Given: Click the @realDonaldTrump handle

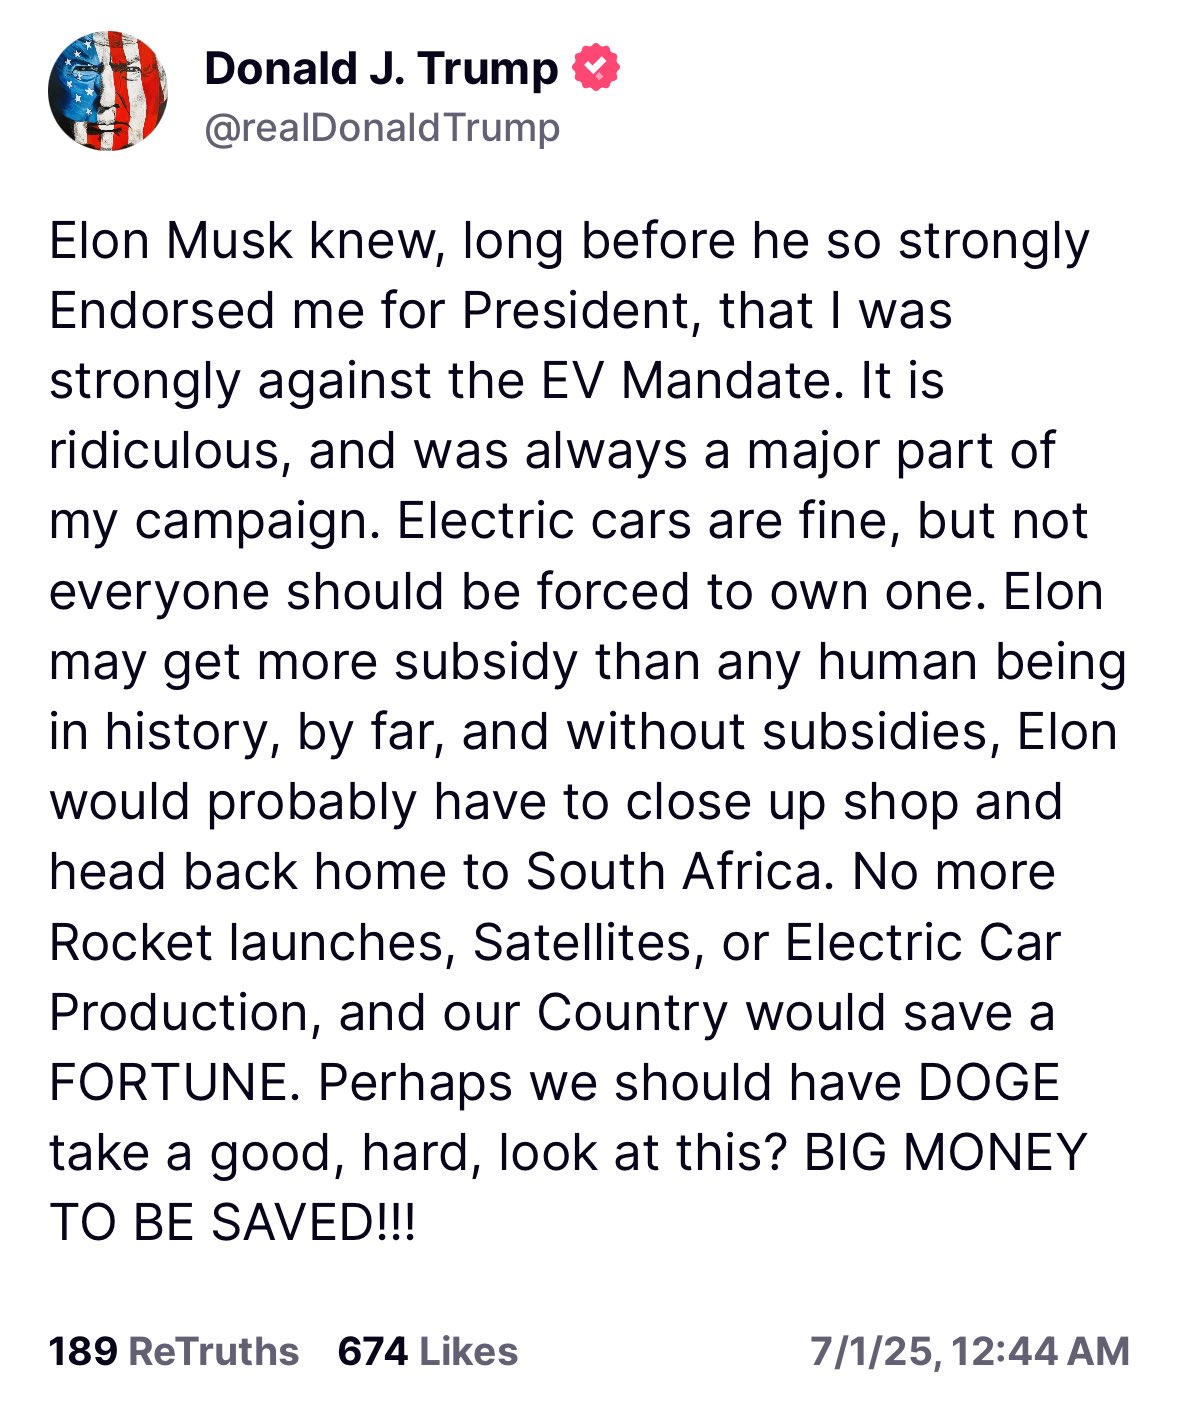Looking at the screenshot, I should click(x=384, y=128).
